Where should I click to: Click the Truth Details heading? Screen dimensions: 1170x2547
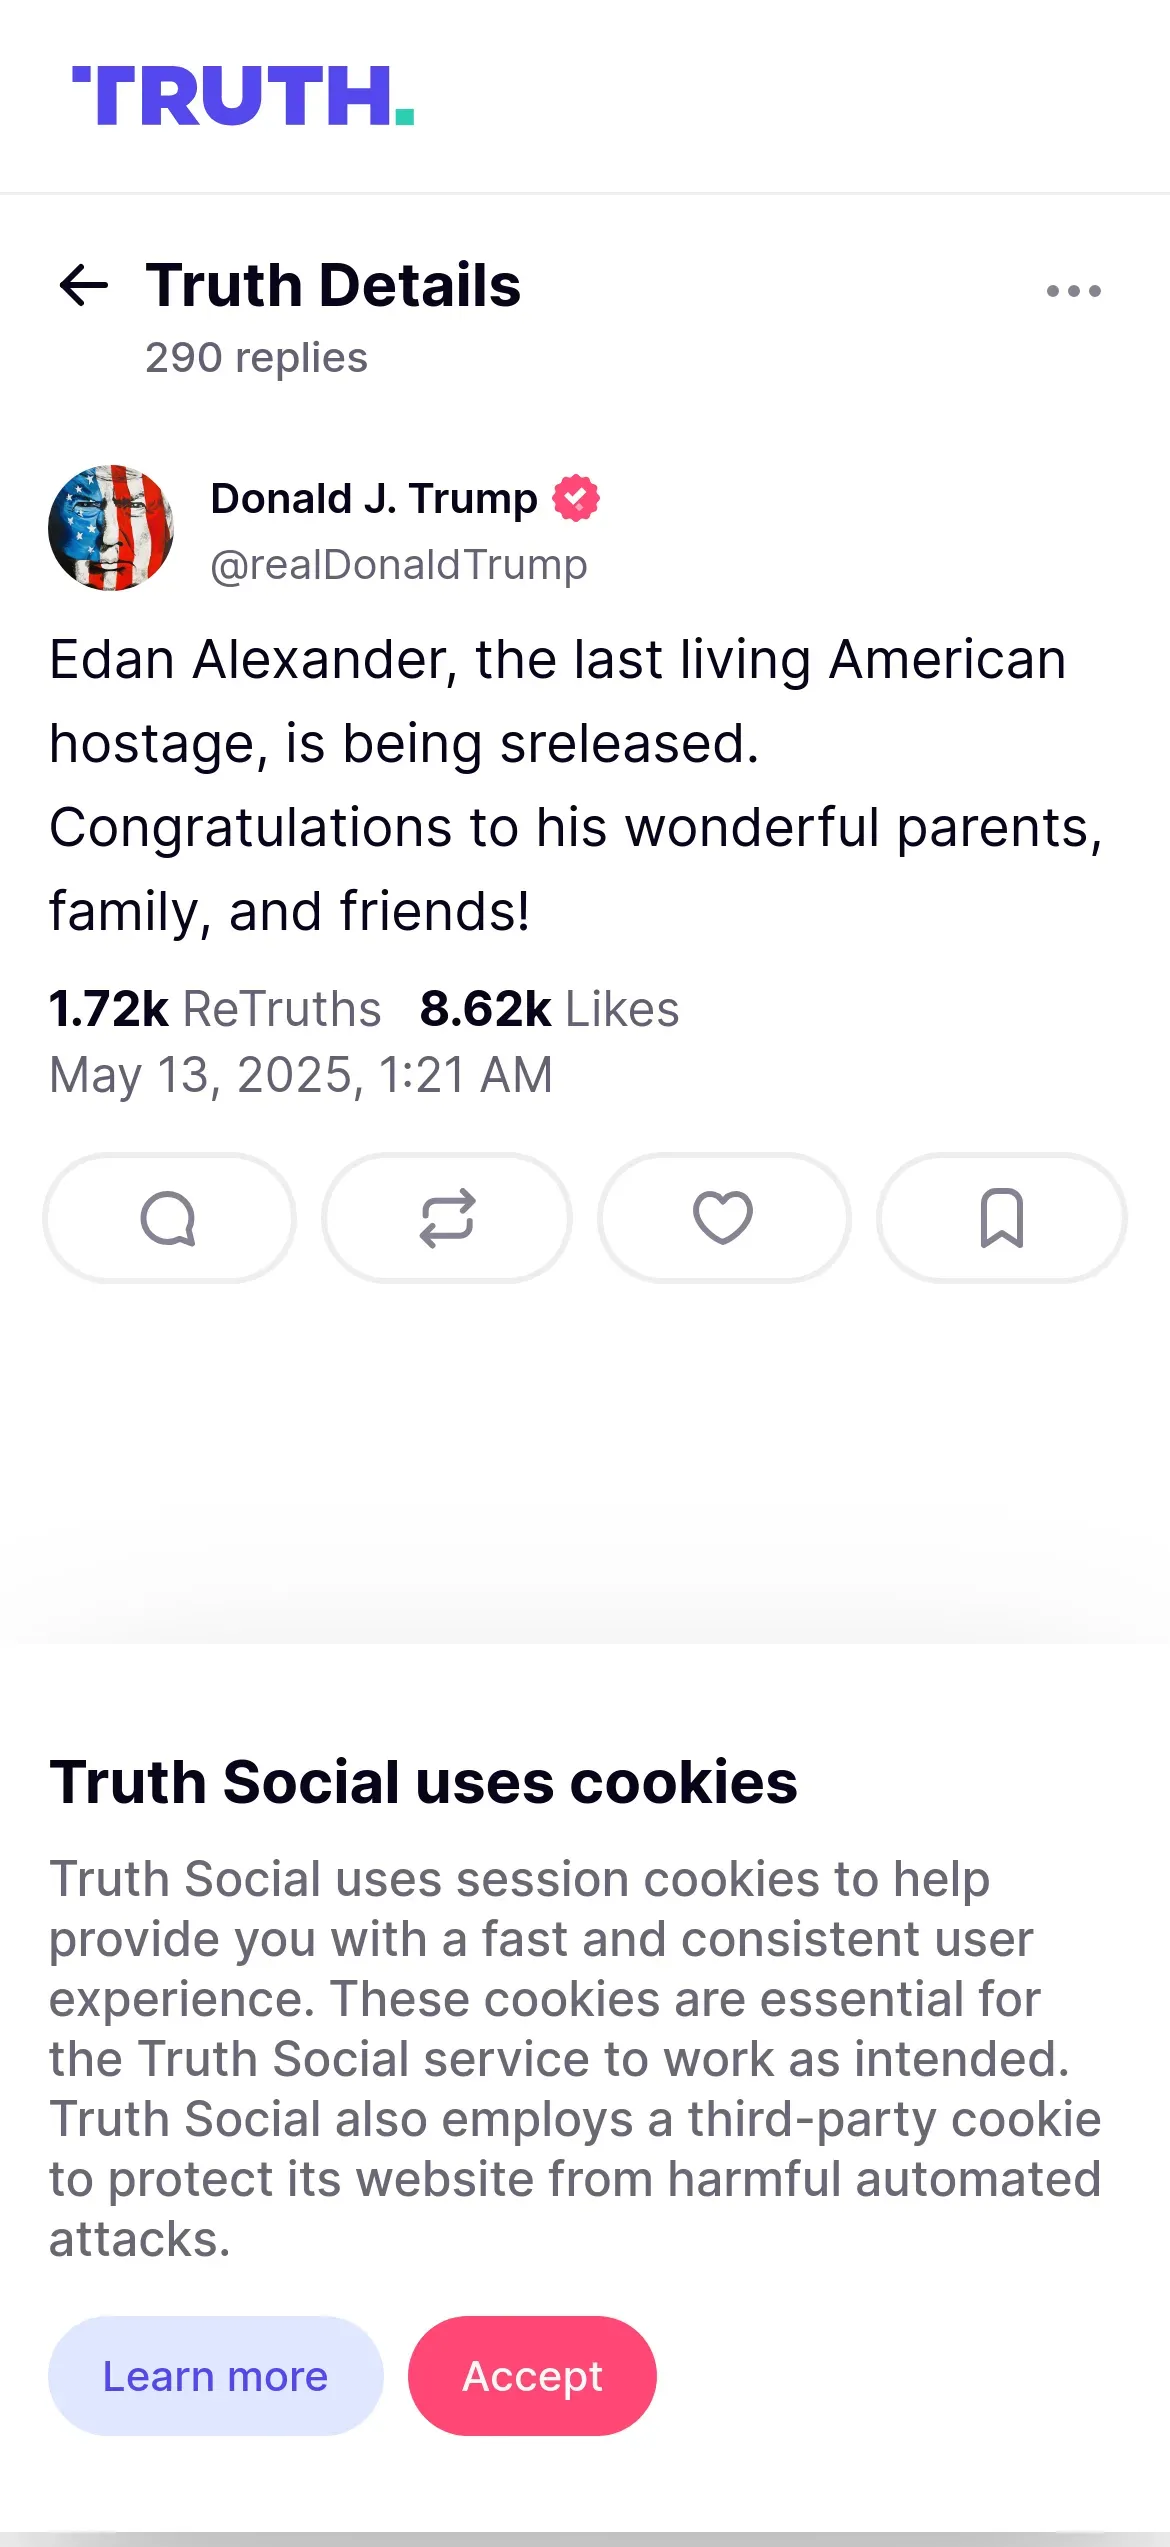click(333, 286)
